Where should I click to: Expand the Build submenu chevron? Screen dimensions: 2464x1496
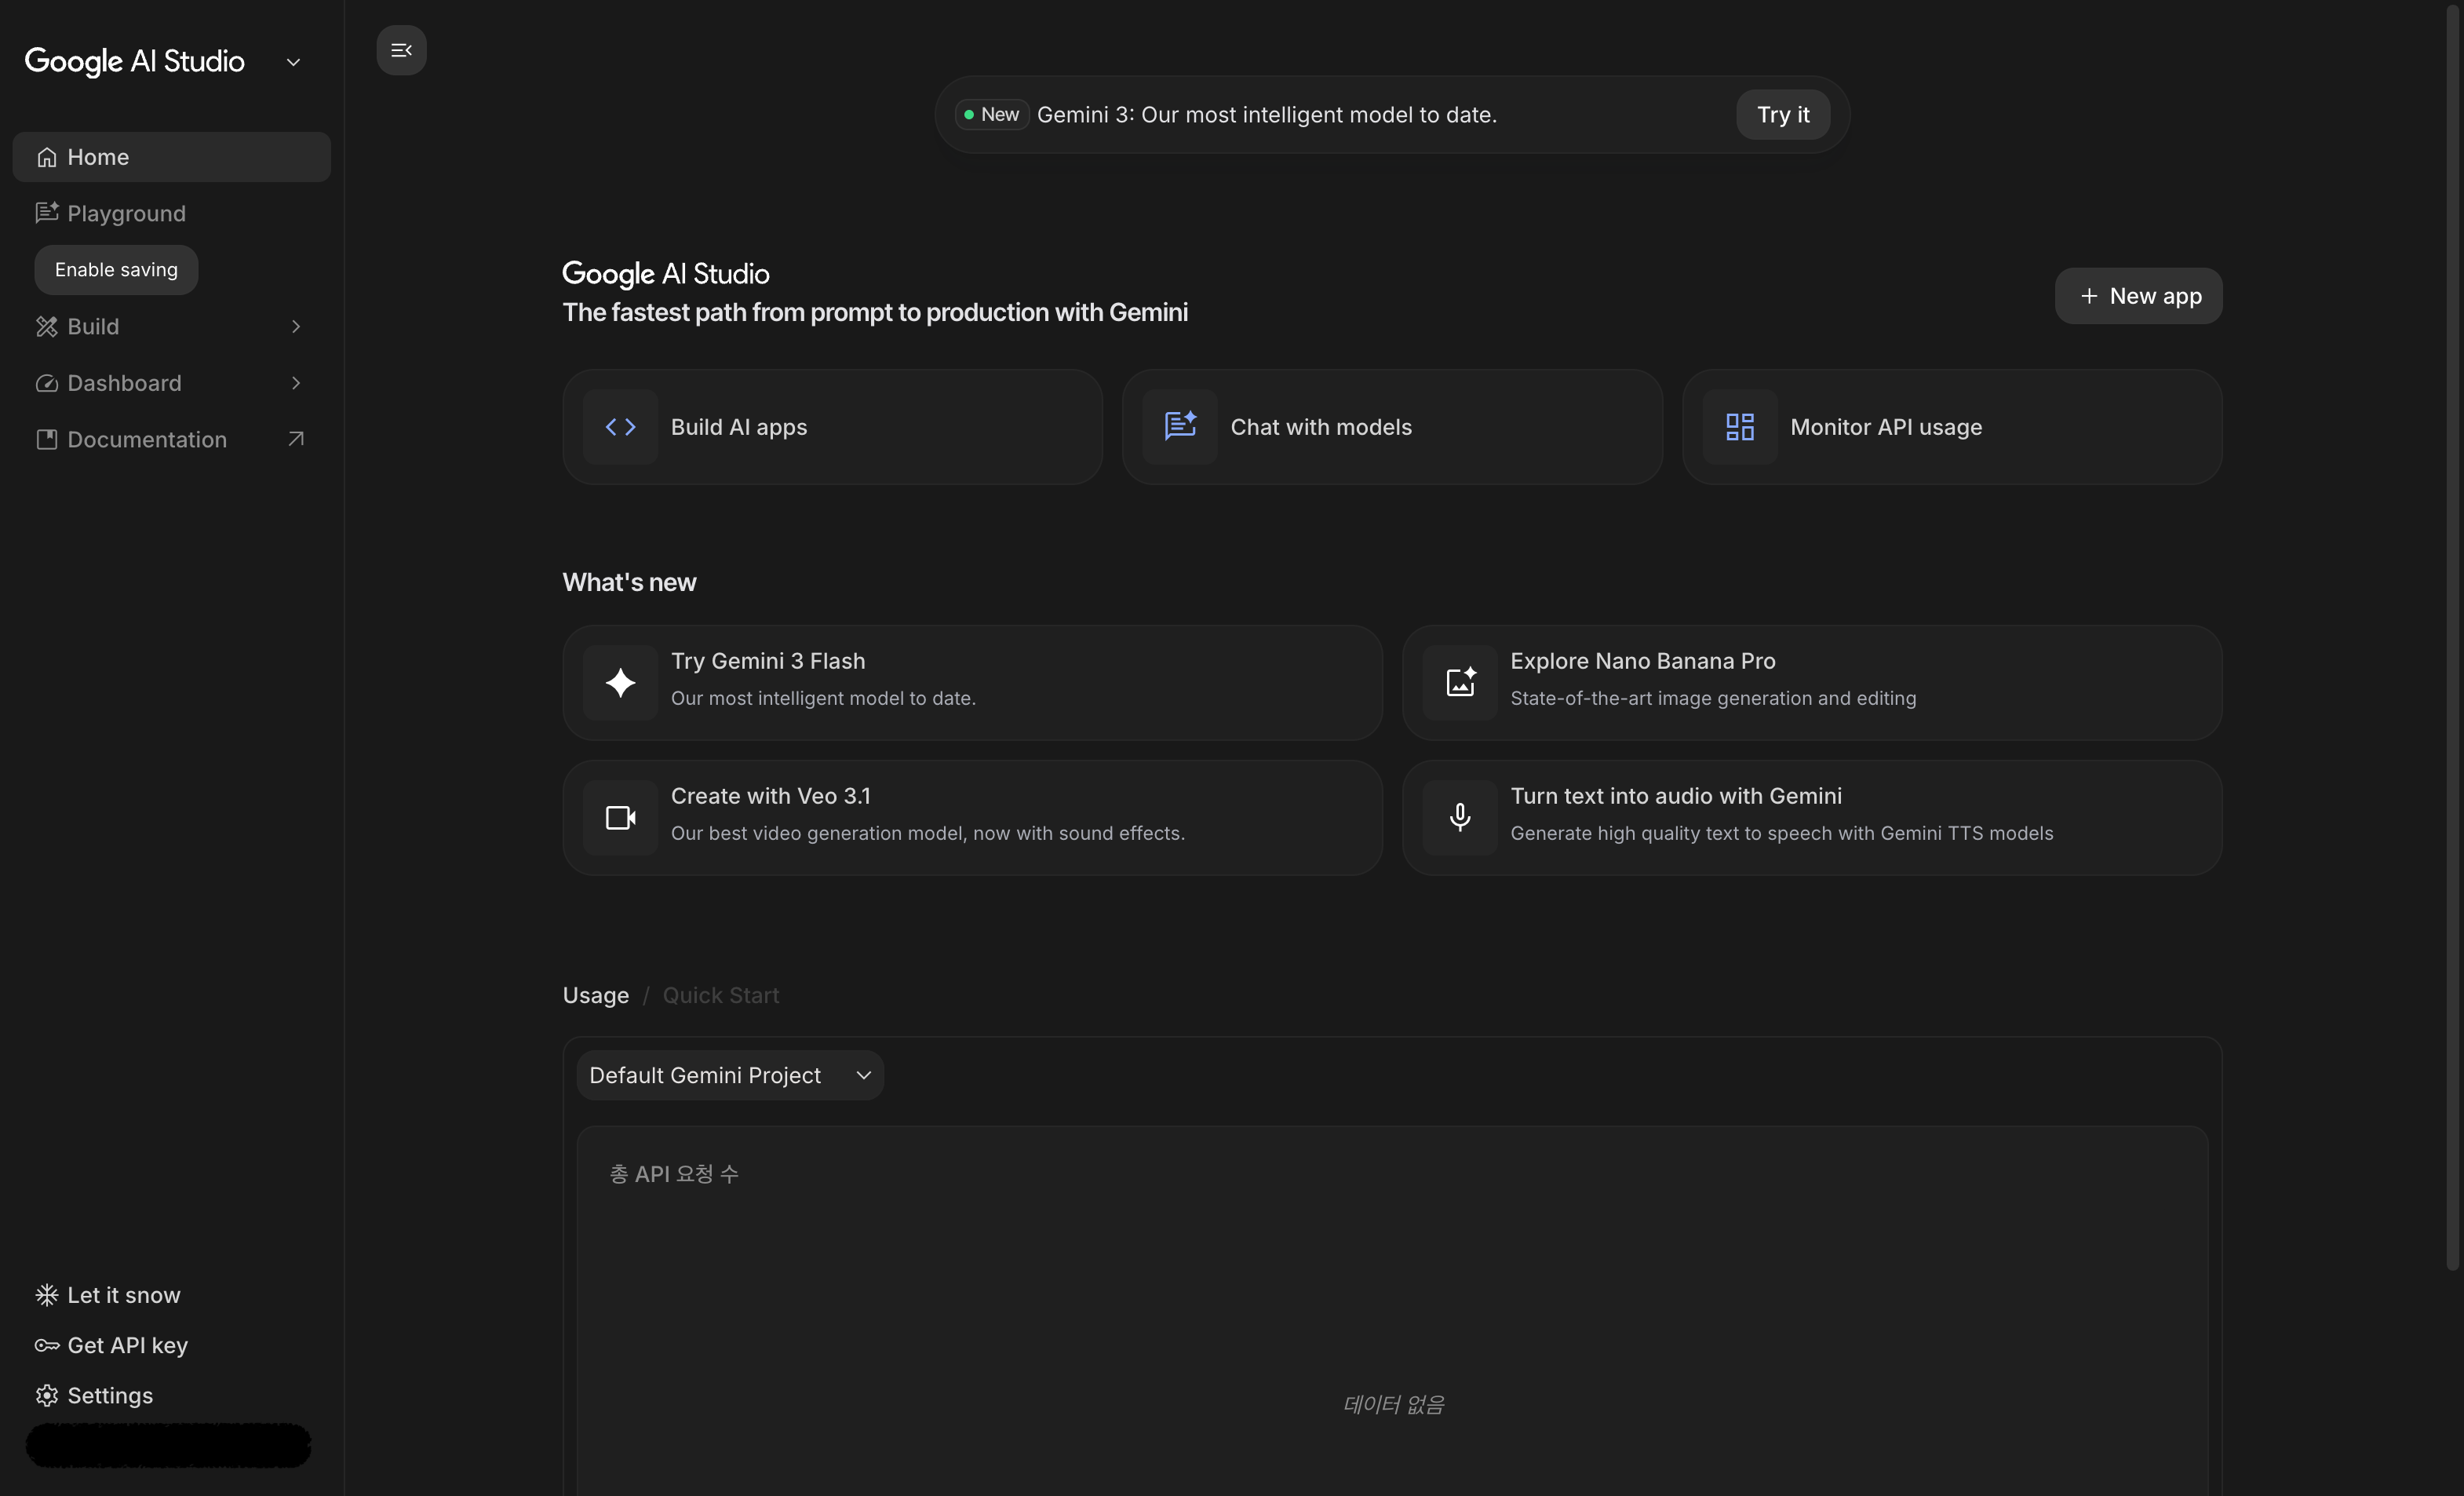(x=296, y=326)
